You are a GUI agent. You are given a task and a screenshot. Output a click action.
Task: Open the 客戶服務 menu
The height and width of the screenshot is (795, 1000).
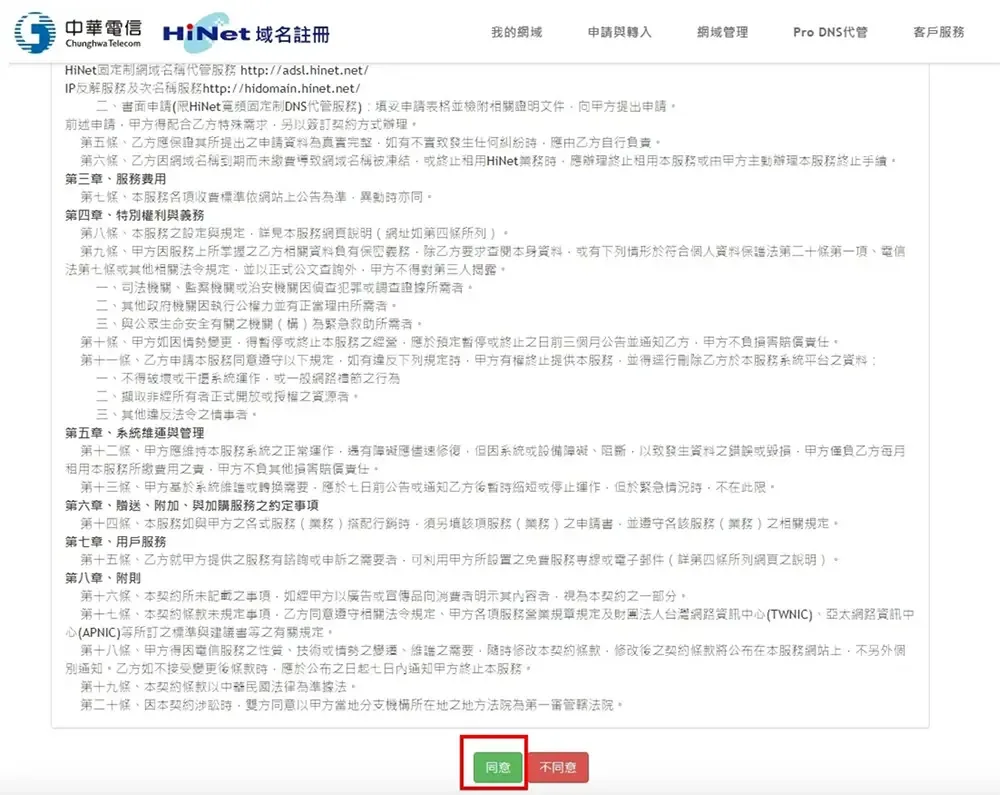tap(939, 32)
